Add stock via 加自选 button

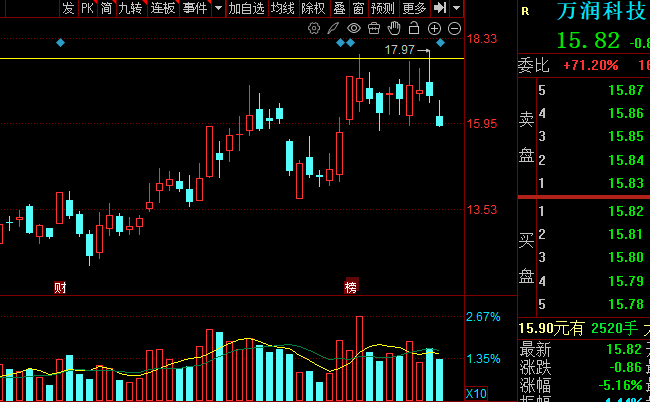coord(246,8)
